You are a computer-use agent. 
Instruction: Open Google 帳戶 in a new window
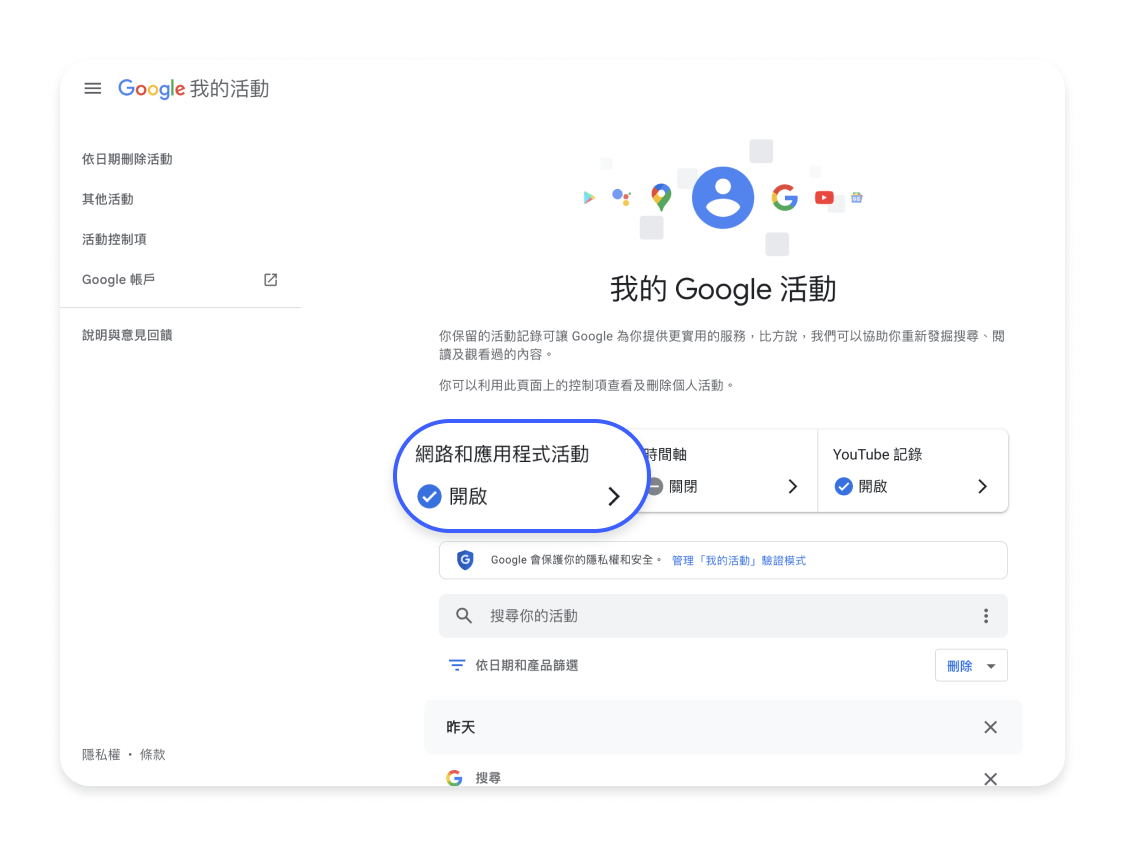click(270, 279)
